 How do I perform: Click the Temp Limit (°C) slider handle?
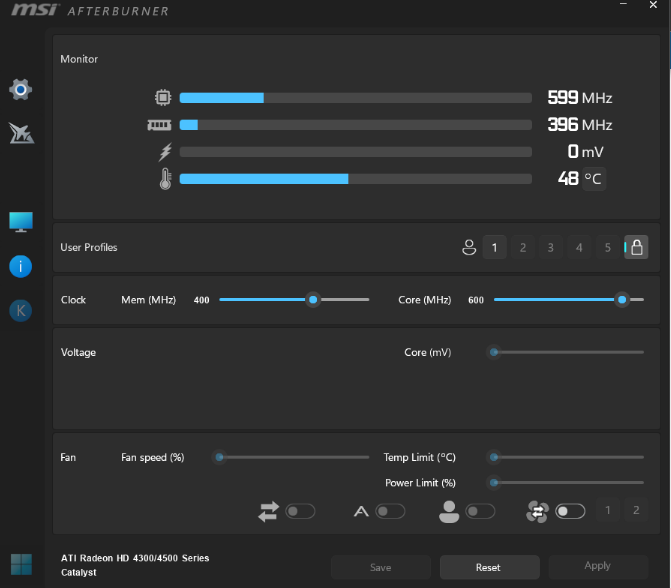[x=494, y=457]
